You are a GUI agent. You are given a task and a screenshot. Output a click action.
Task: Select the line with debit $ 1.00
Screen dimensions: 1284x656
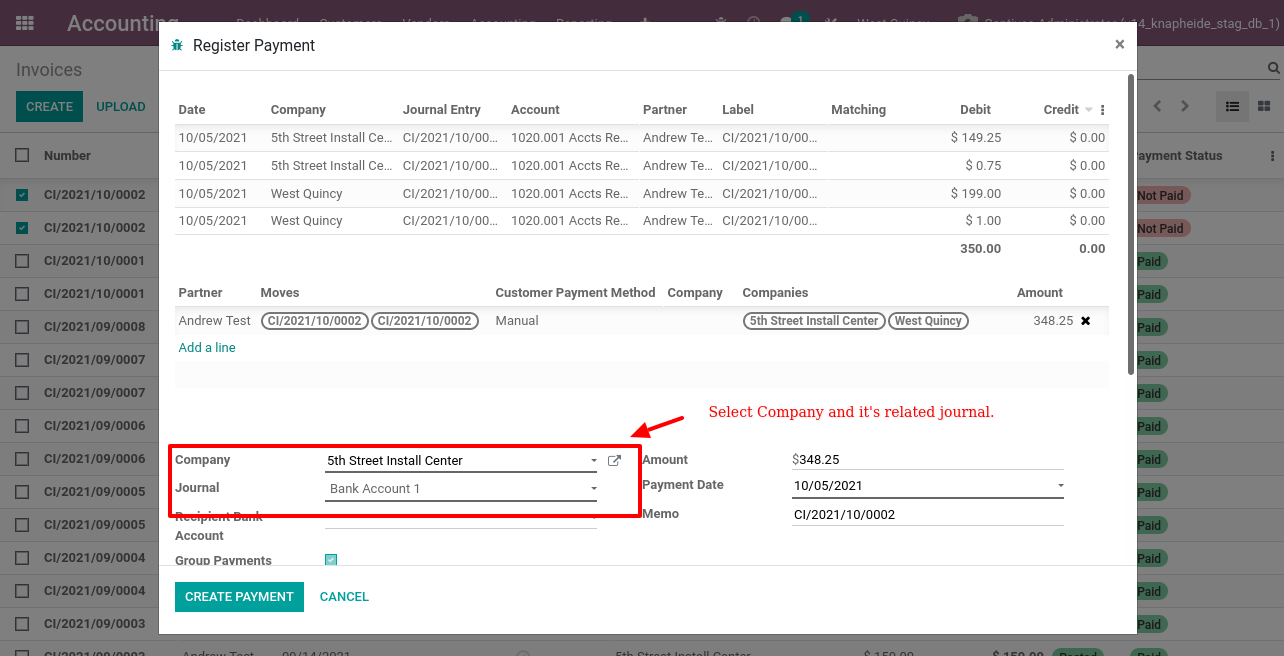click(x=641, y=221)
